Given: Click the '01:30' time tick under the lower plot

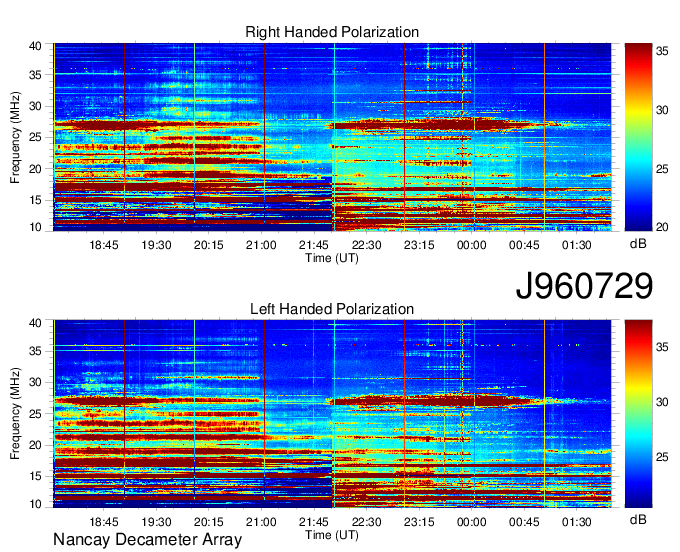Looking at the screenshot, I should coord(576,522).
